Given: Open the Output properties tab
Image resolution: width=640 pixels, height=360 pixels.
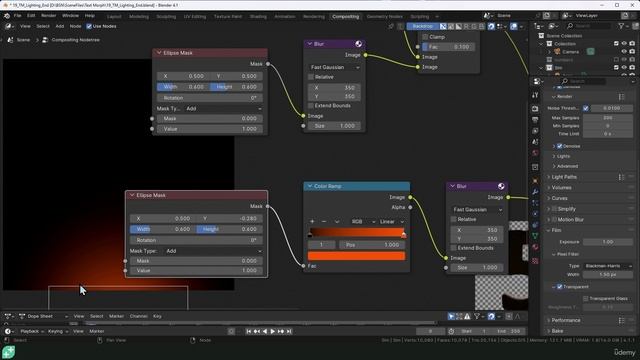Looking at the screenshot, I should (x=535, y=120).
